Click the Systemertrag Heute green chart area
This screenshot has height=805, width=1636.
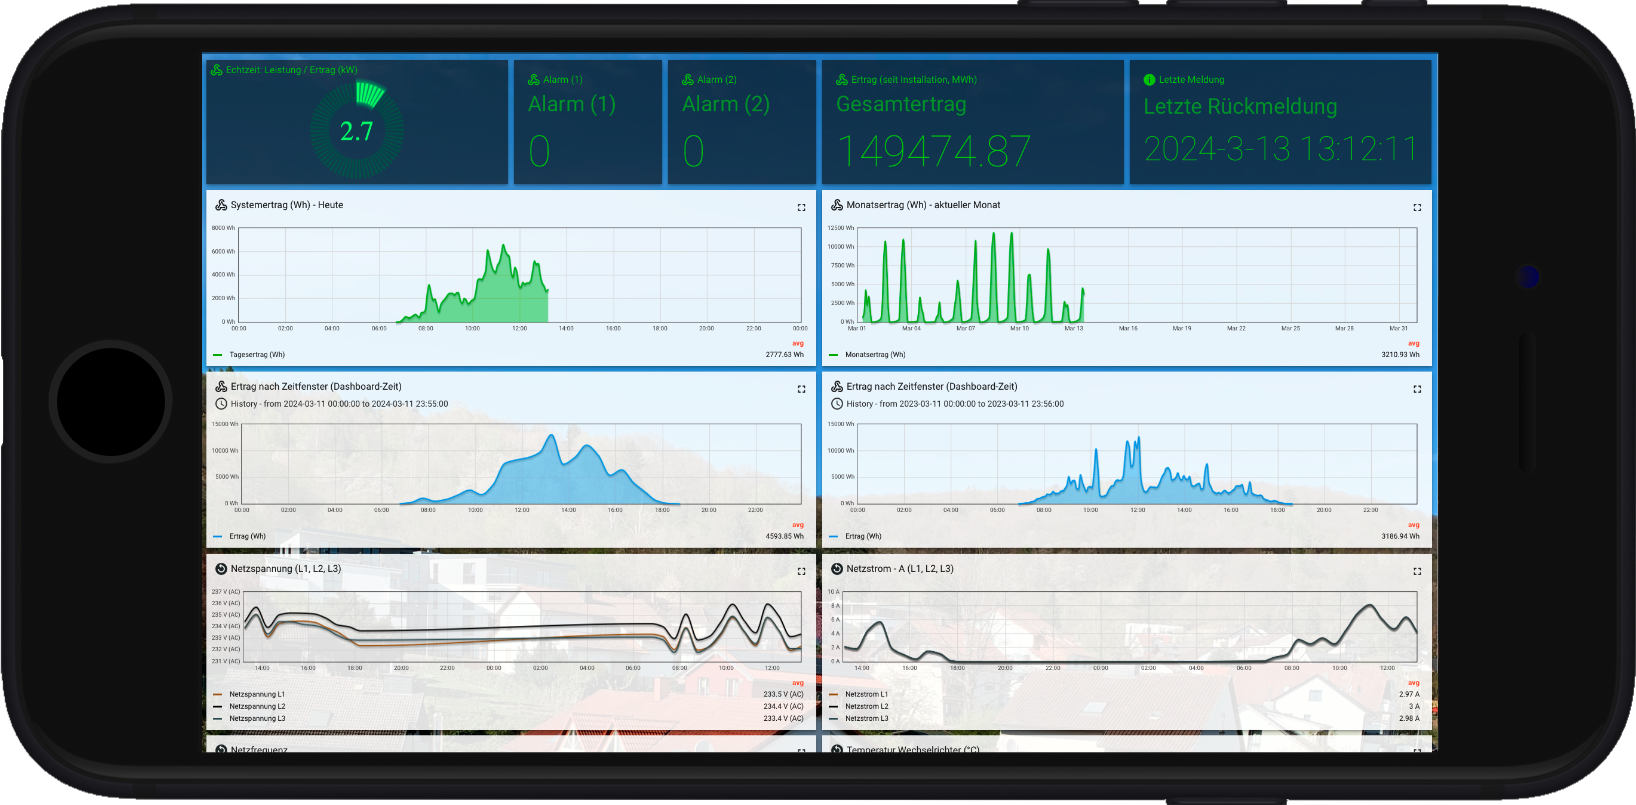click(x=520, y=275)
